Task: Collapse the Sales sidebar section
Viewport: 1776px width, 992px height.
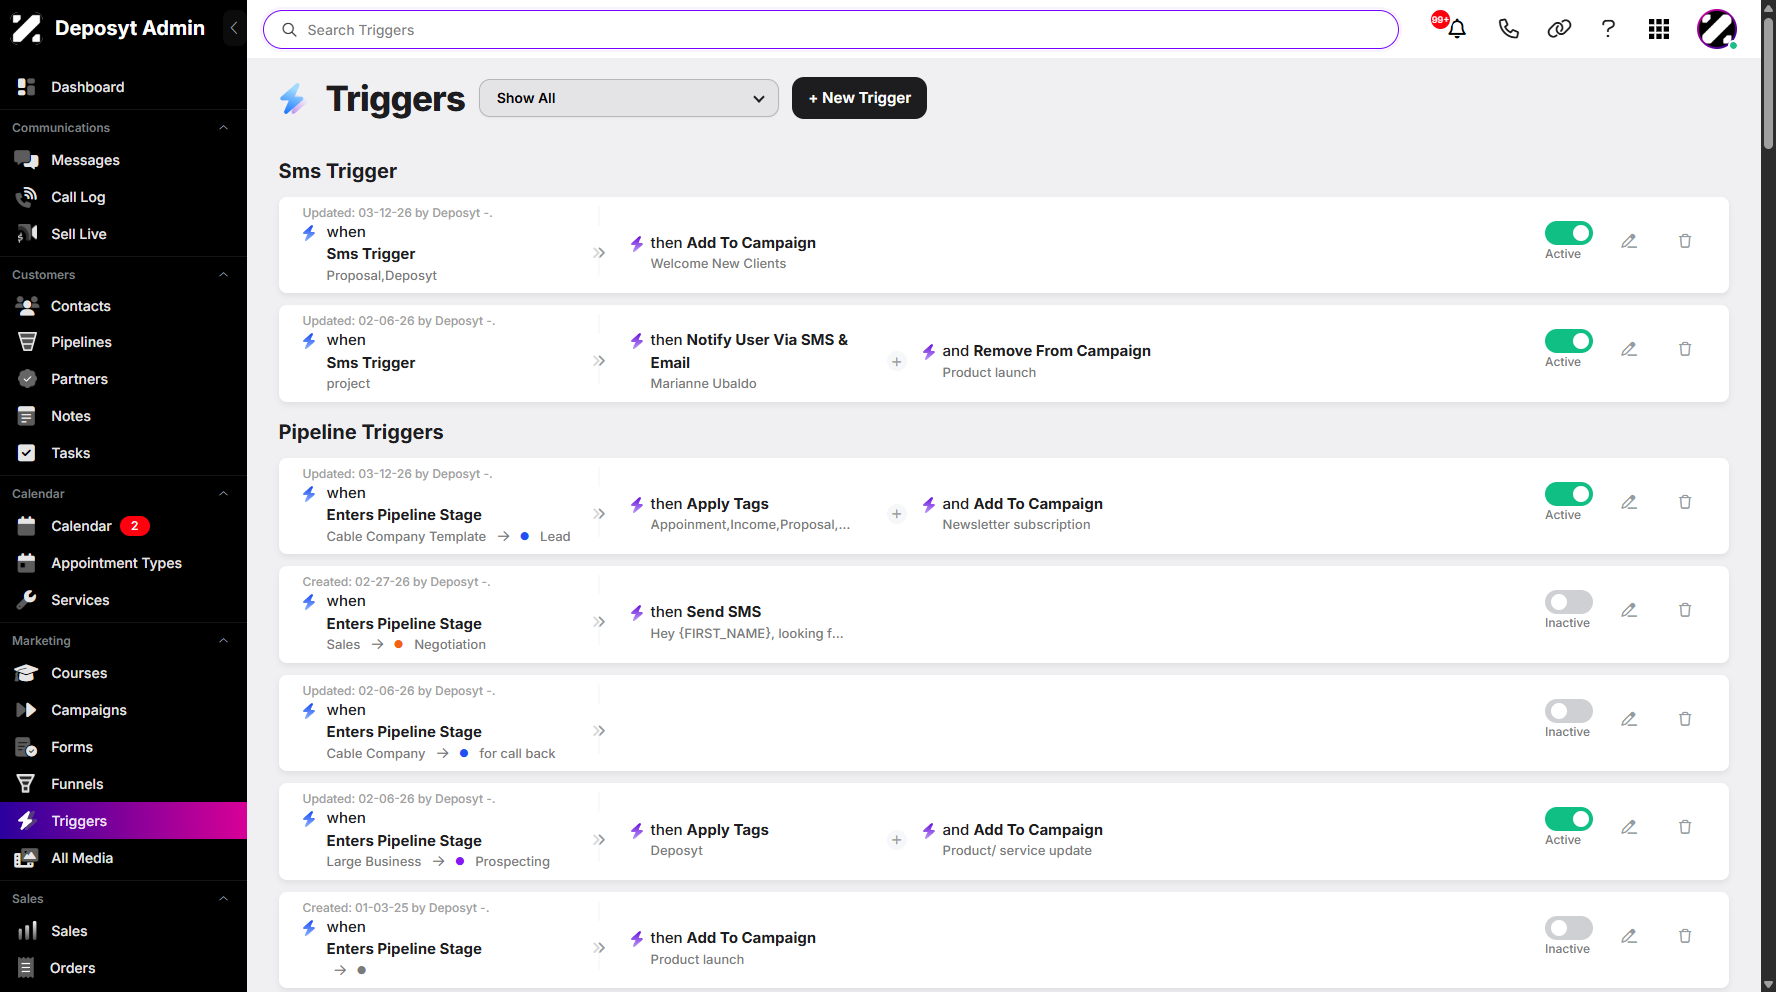Action: pyautogui.click(x=224, y=899)
